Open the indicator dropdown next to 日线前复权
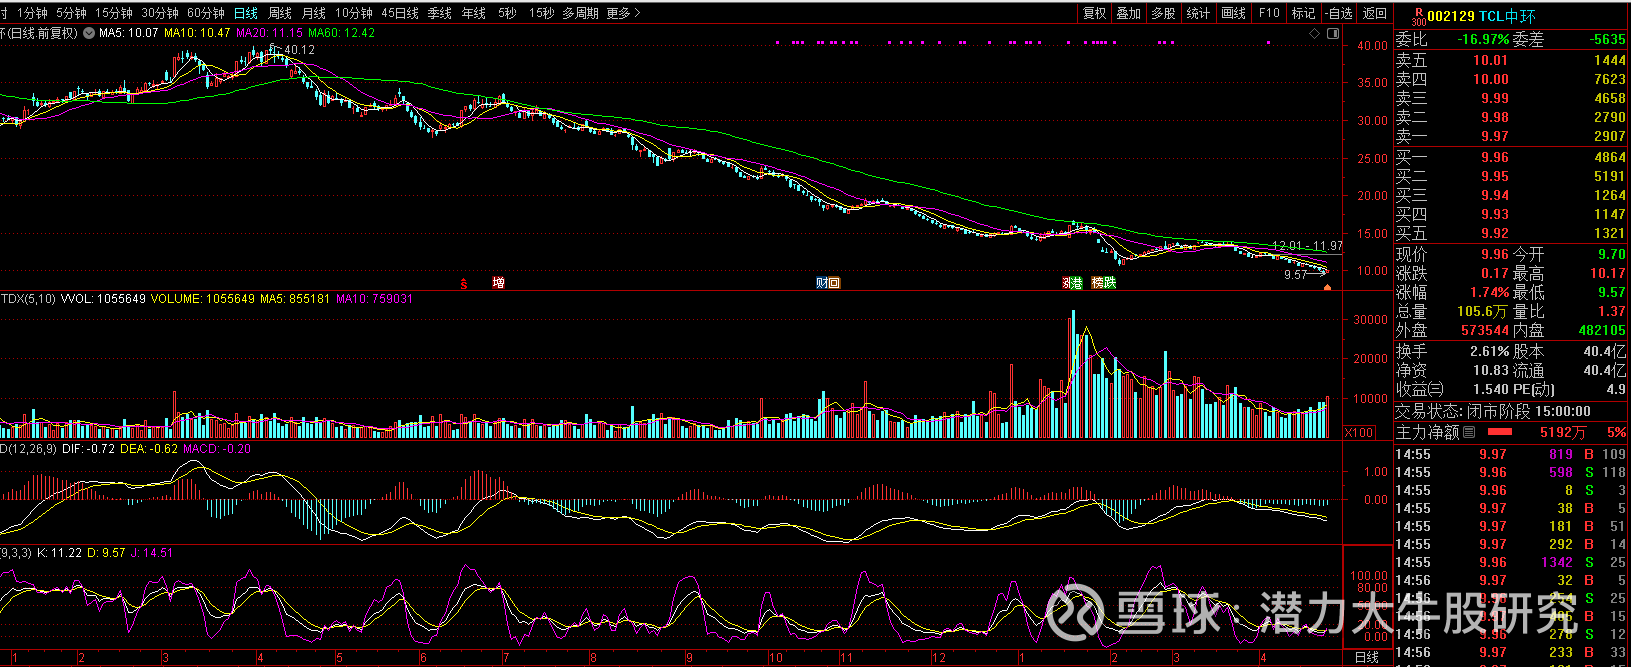This screenshot has width=1631, height=667. tap(89, 33)
